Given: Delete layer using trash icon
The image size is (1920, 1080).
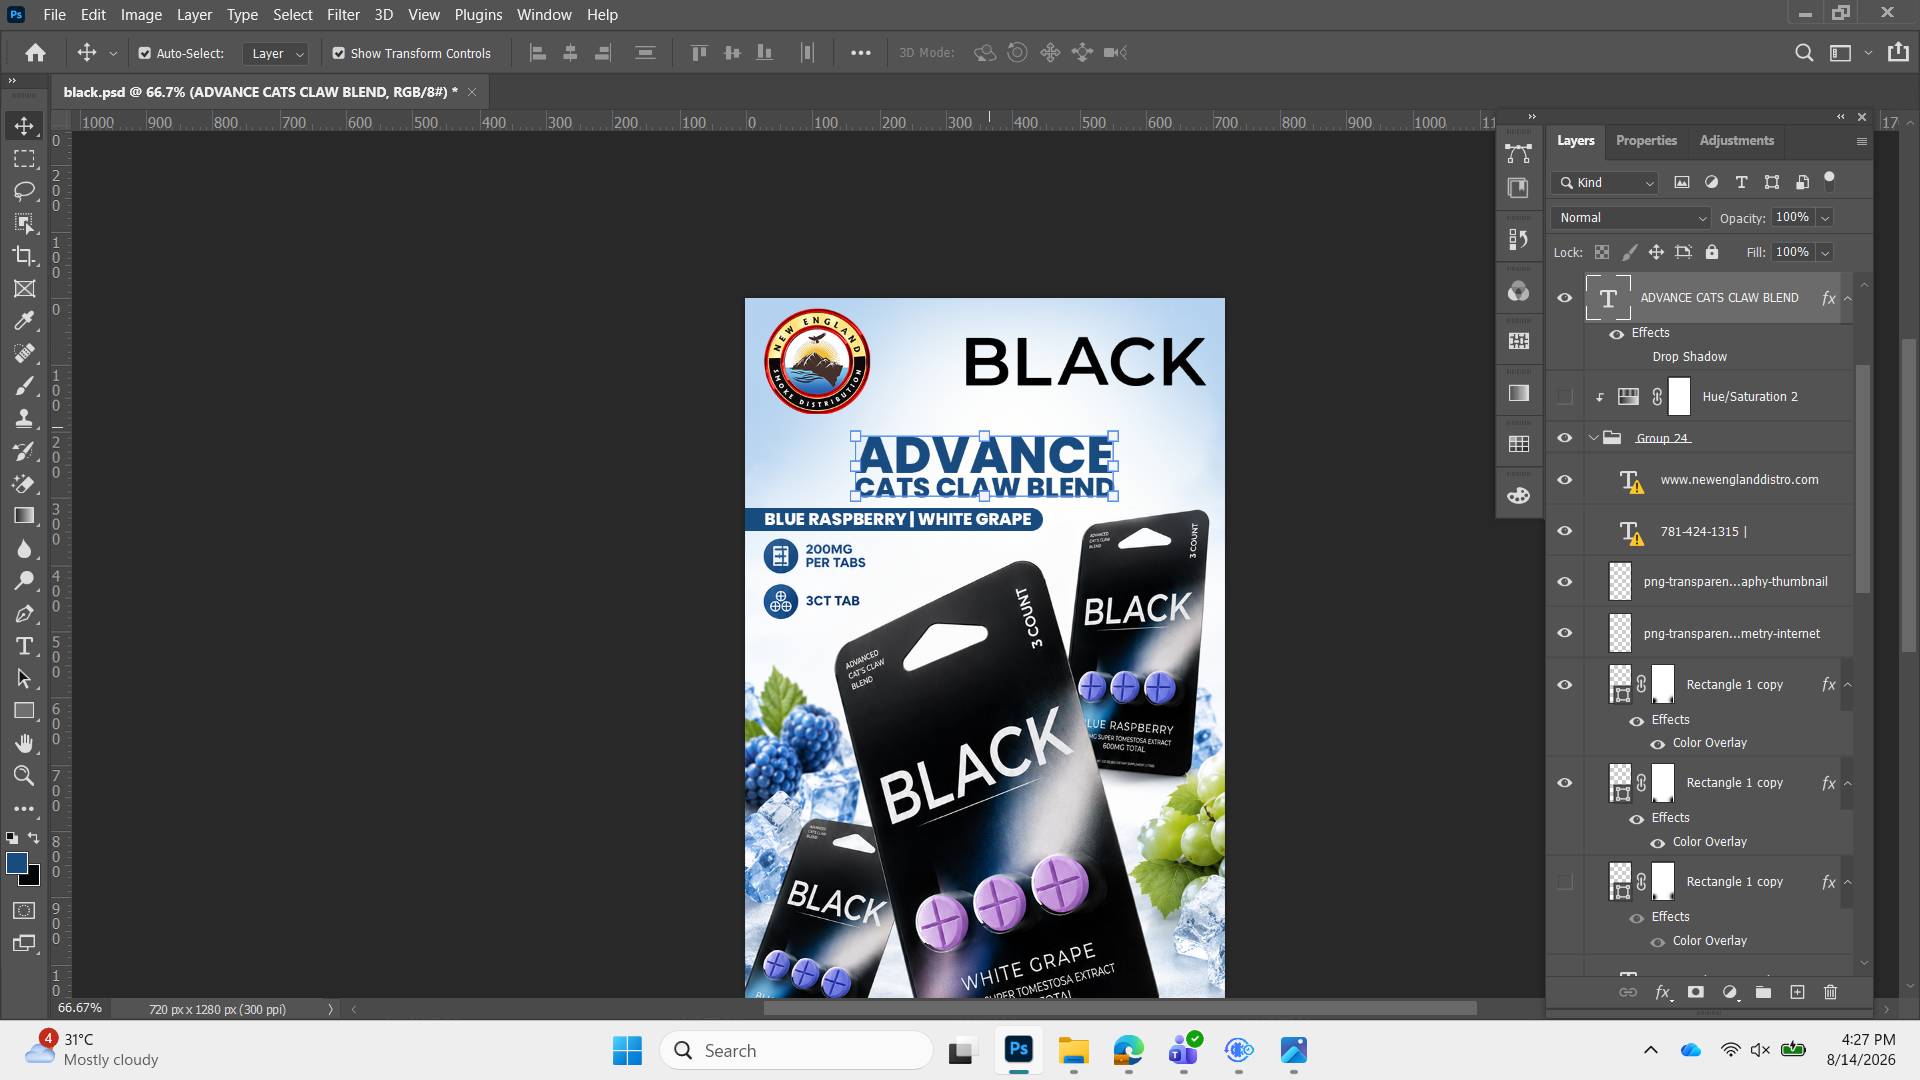Looking at the screenshot, I should 1830,992.
